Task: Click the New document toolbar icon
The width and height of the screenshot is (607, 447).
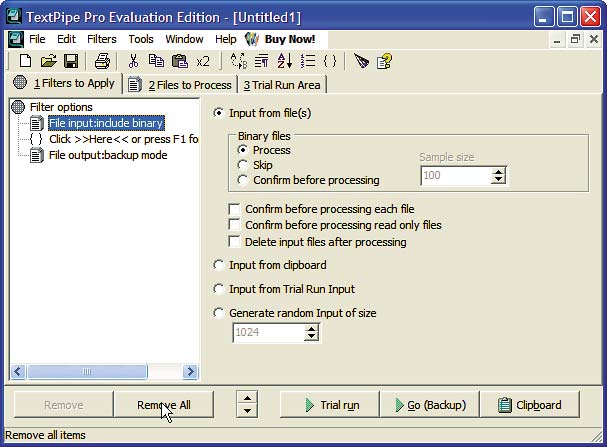Action: pyautogui.click(x=26, y=61)
